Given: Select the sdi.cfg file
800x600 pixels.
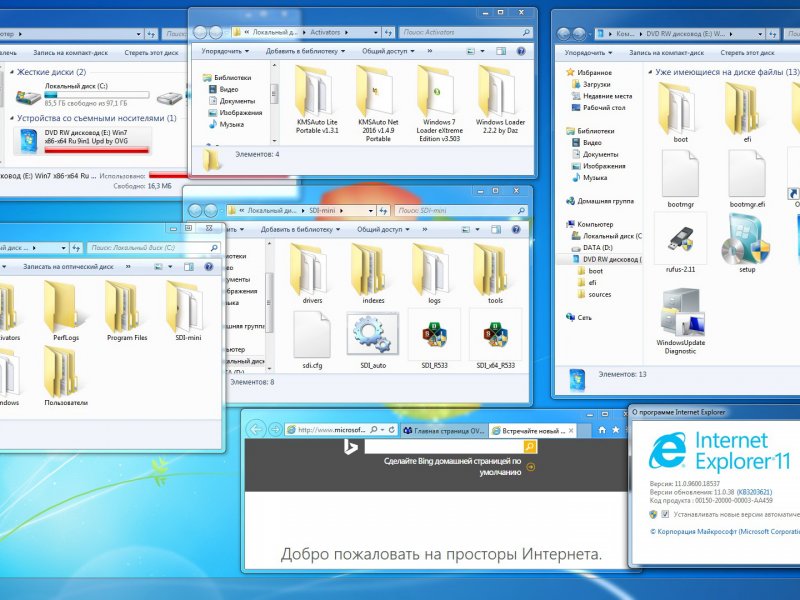Looking at the screenshot, I should coord(312,340).
